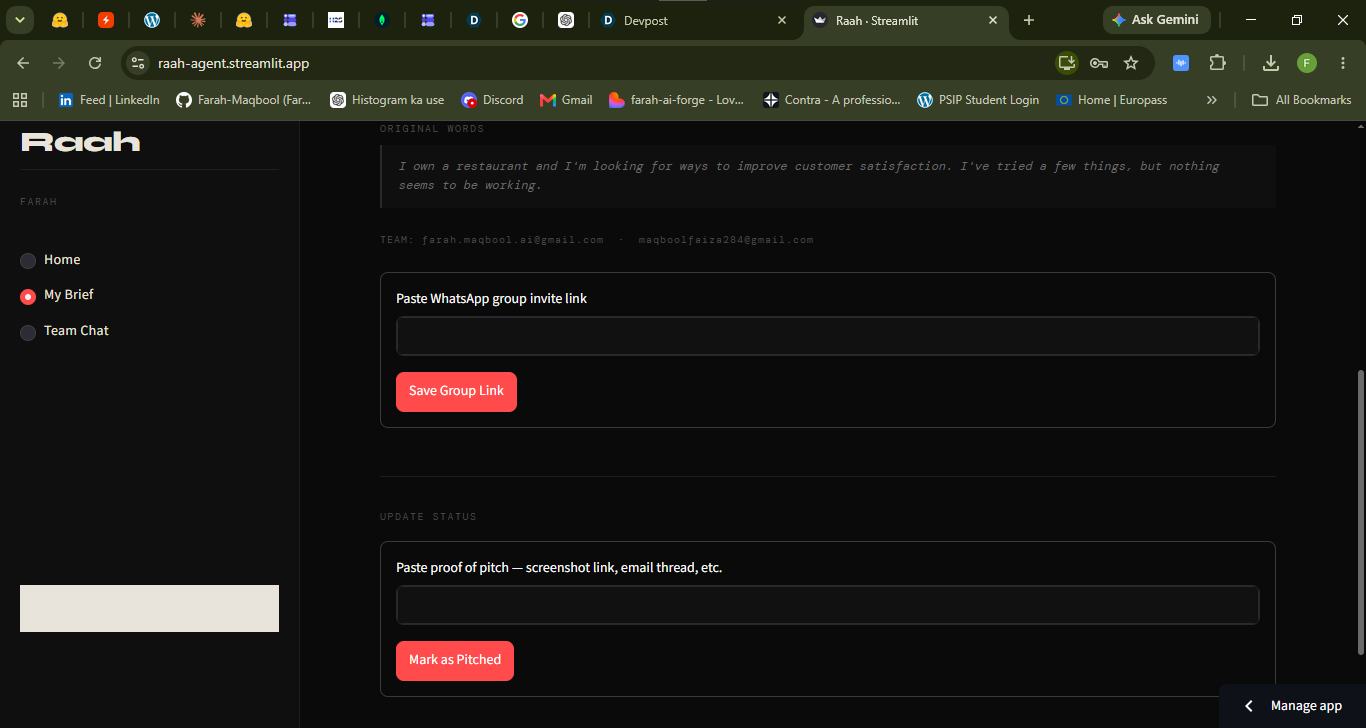Switch to the orange lightning bolt tab

click(106, 20)
